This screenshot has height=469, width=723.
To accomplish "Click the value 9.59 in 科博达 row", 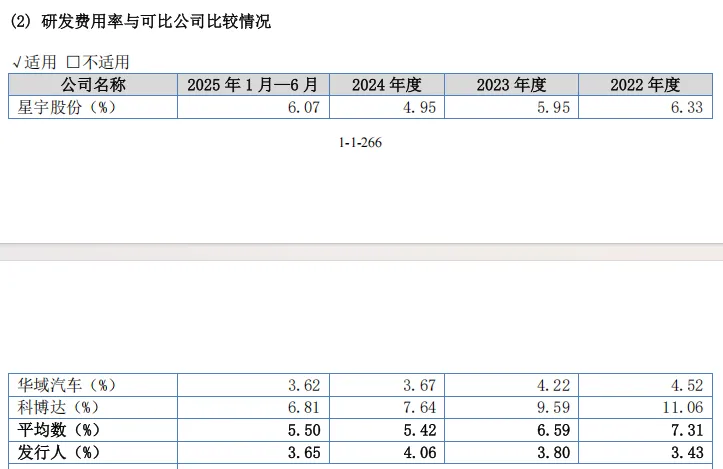I will pyautogui.click(x=553, y=407).
